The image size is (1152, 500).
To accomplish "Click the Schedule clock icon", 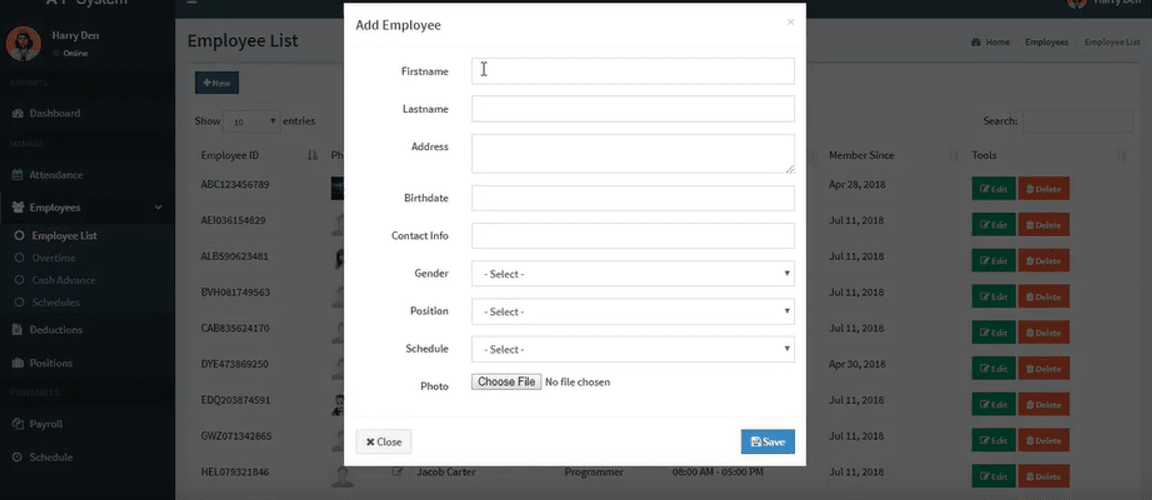I will [18, 457].
